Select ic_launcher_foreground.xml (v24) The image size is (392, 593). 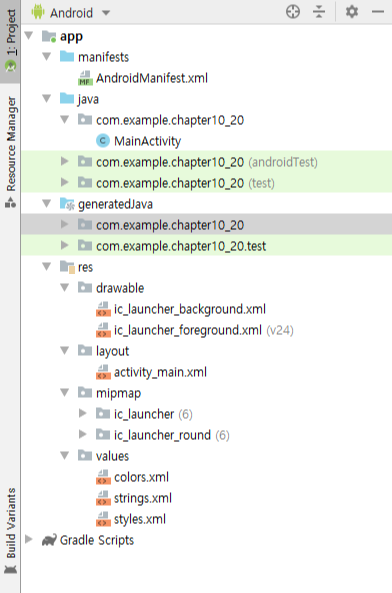click(204, 330)
